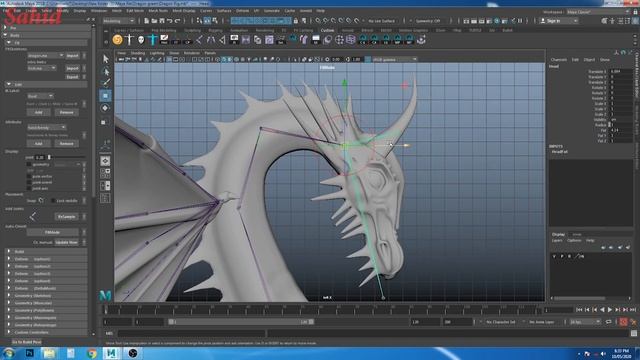Click the playback range slider bar
Screen dimensions: 640x360
pyautogui.click(x=241, y=322)
